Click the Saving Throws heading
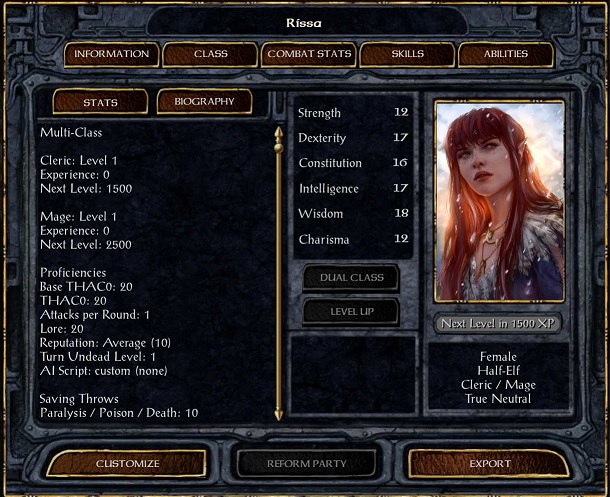Screen dimensions: 610x497 (79, 399)
